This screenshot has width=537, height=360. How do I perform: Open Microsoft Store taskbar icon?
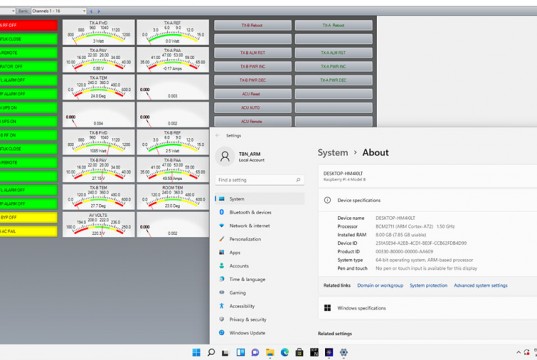click(299, 352)
